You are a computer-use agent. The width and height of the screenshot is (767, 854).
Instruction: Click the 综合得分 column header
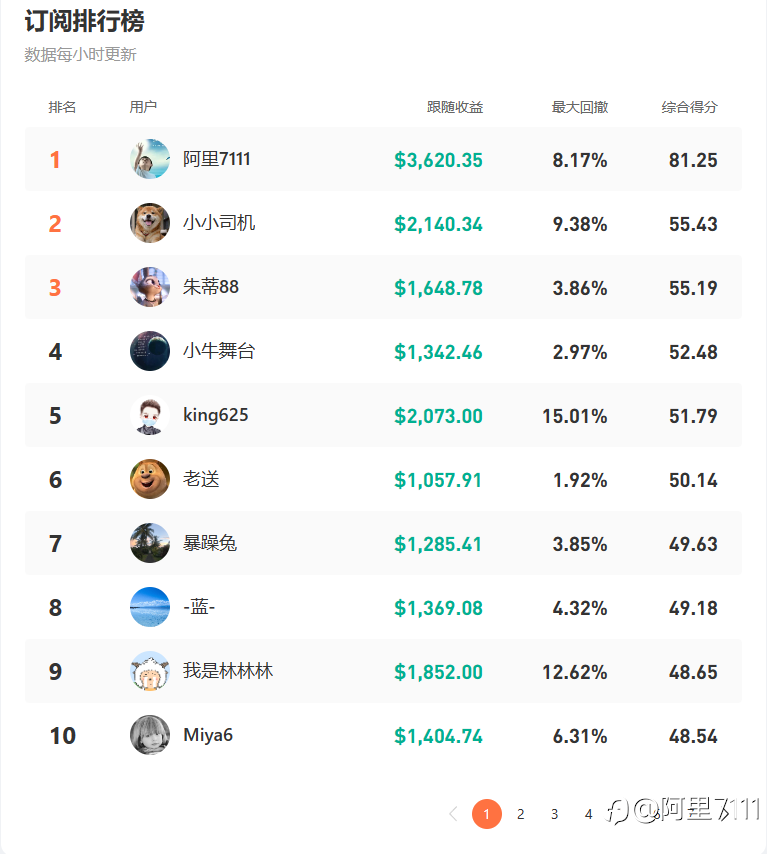[689, 107]
